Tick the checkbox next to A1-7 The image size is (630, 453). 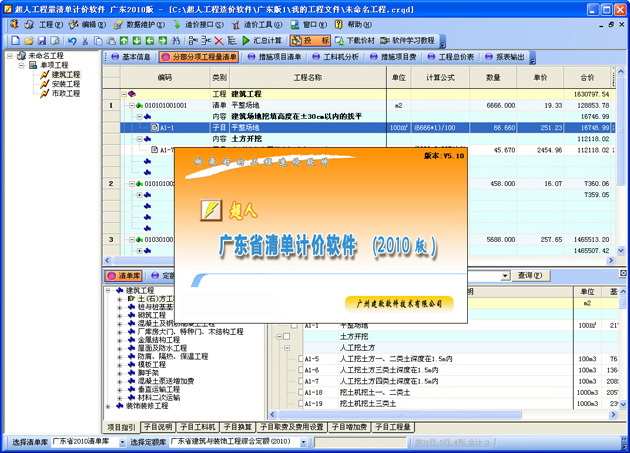[x=301, y=381]
